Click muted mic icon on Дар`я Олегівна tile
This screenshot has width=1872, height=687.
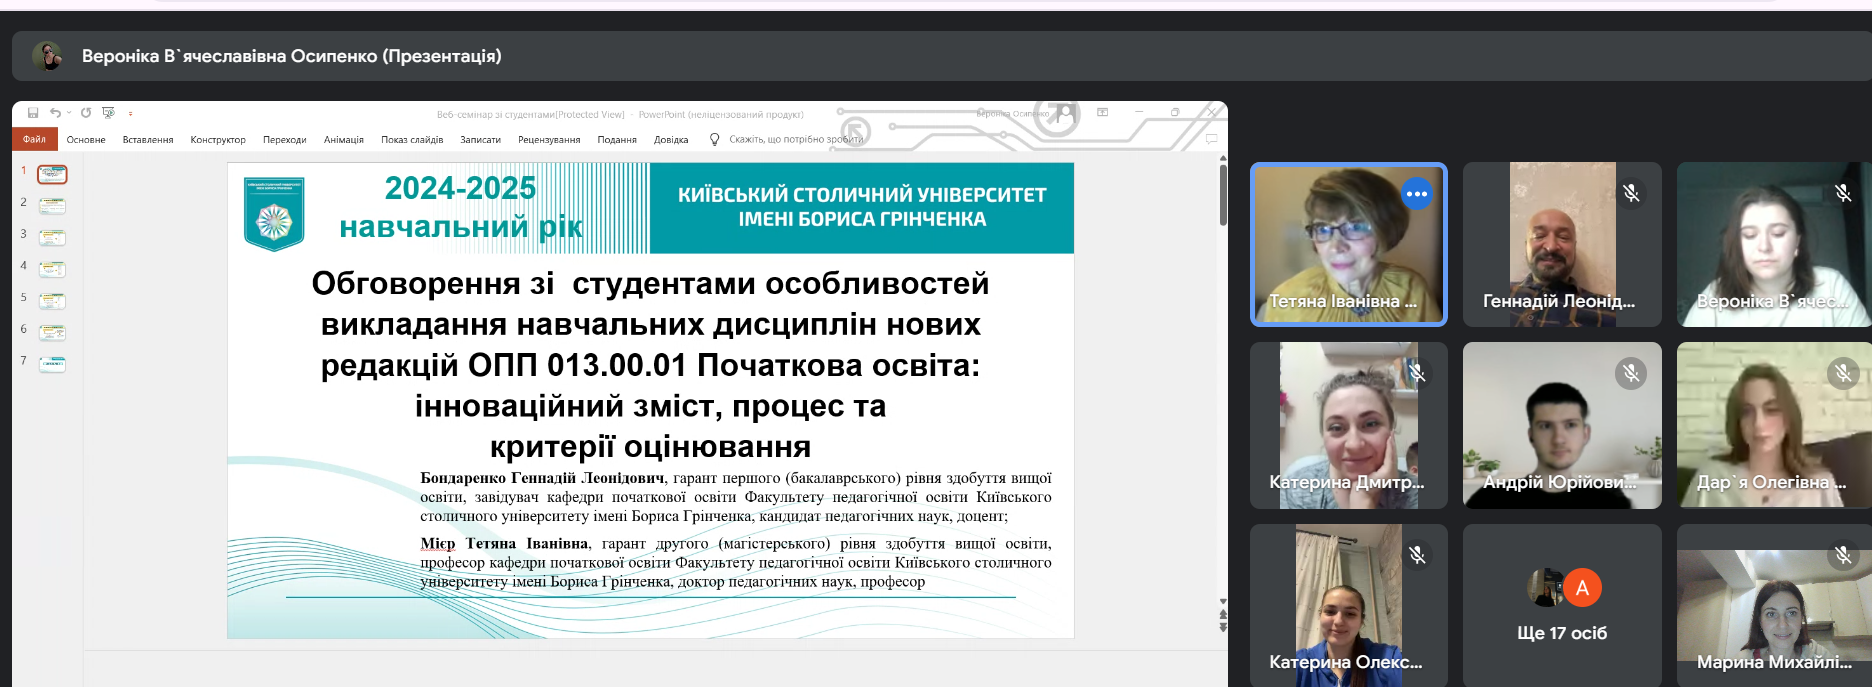point(1843,374)
